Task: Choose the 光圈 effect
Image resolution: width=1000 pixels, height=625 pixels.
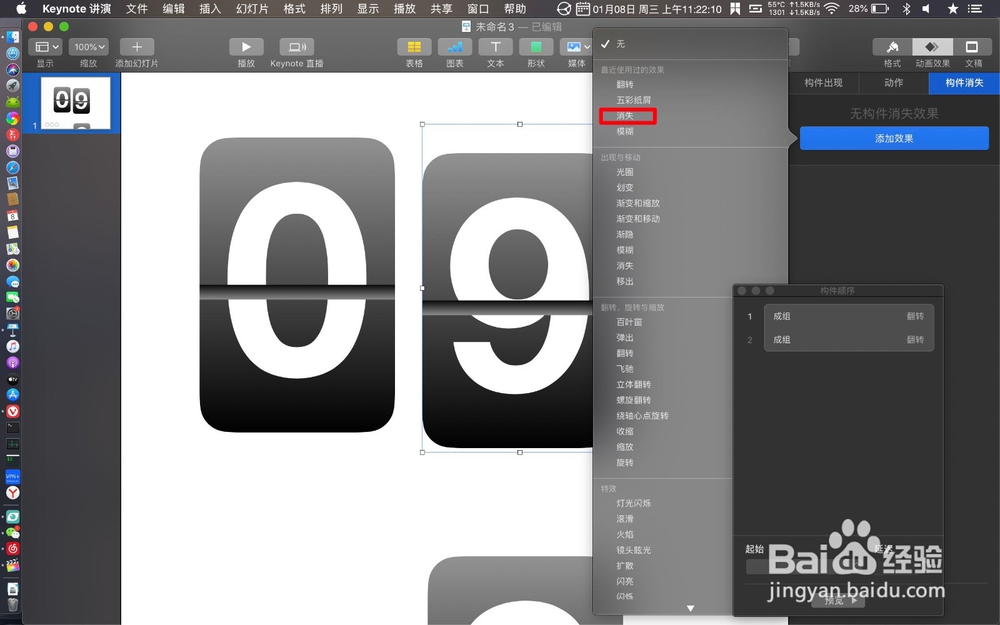Action: (625, 172)
